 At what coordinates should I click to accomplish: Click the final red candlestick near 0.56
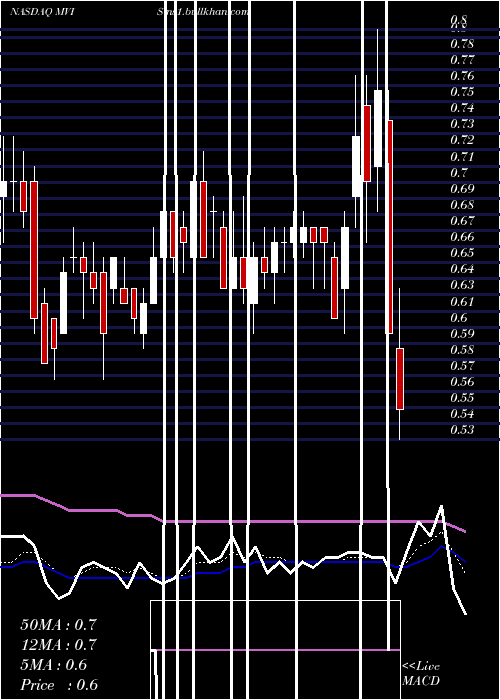point(400,379)
